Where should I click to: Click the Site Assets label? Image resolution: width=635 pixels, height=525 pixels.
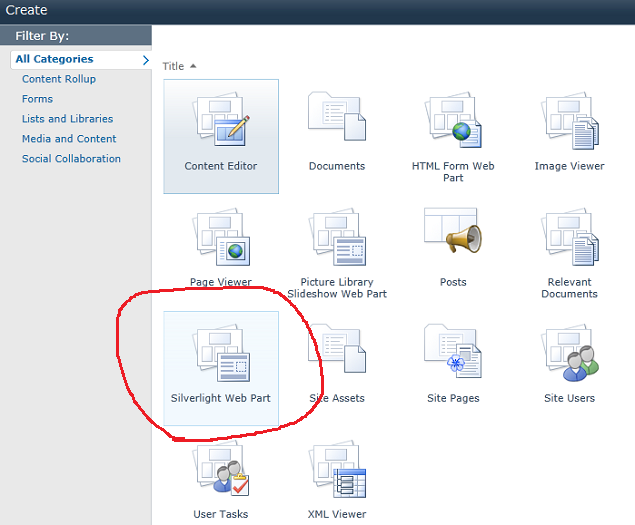(x=337, y=398)
